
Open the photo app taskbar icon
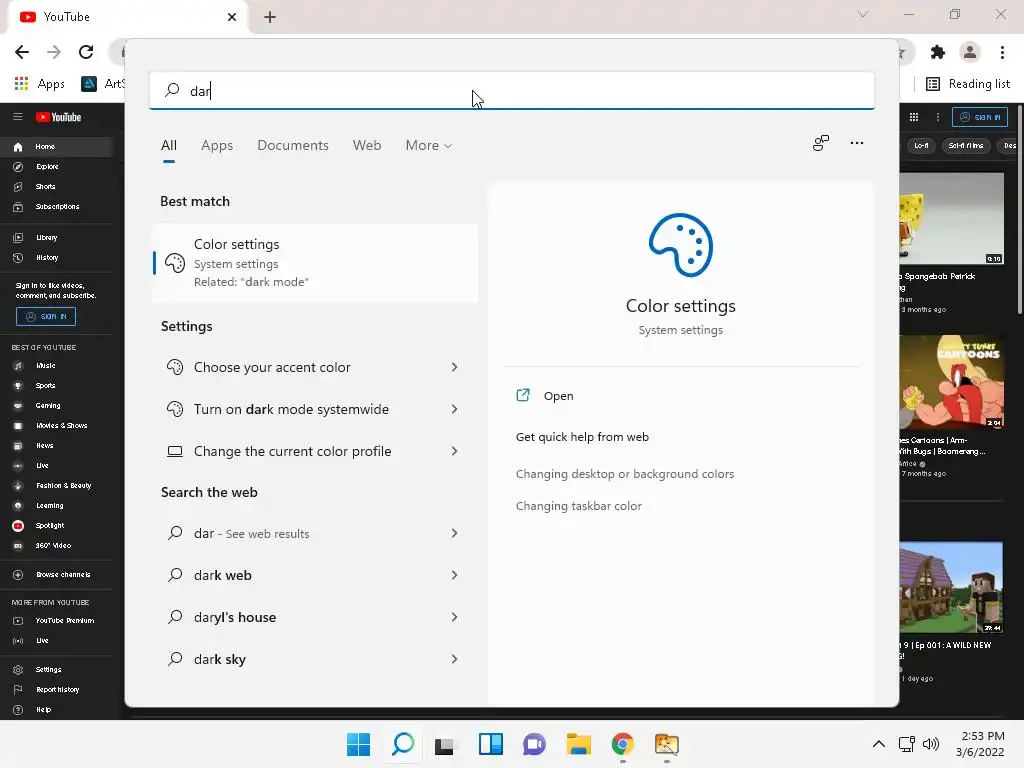tap(667, 744)
